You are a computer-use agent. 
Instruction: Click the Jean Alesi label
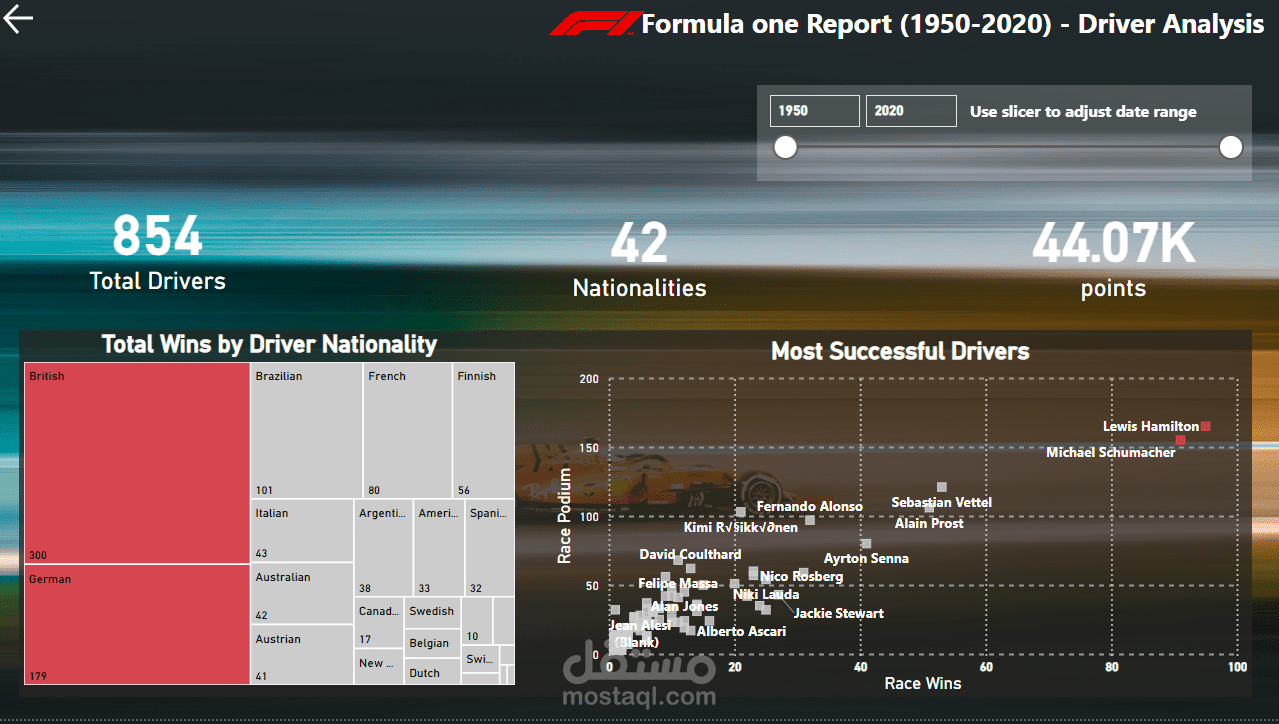pos(641,625)
